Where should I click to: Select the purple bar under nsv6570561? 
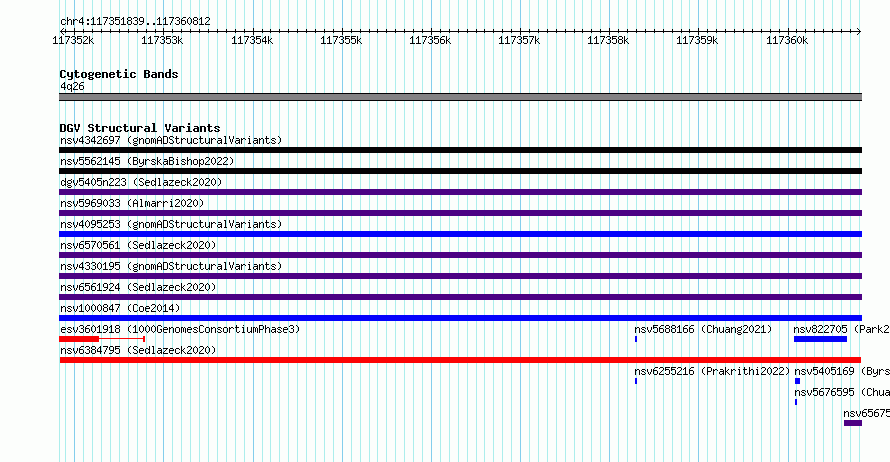(460, 255)
